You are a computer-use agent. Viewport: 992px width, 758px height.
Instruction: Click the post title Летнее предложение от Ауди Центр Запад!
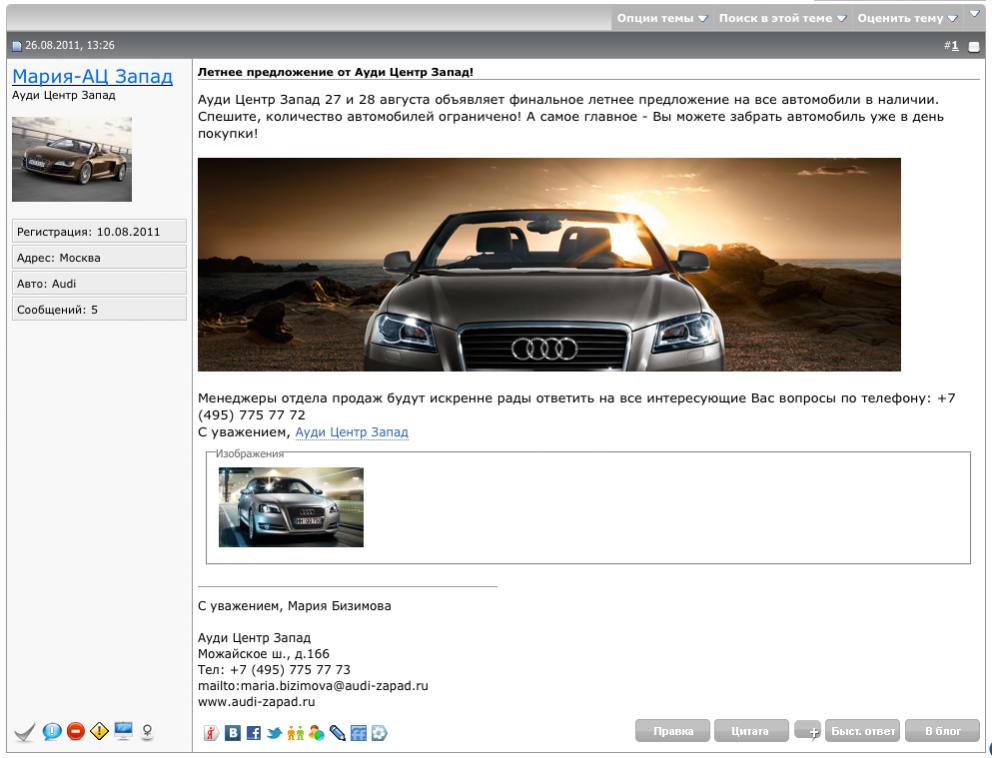pos(336,71)
